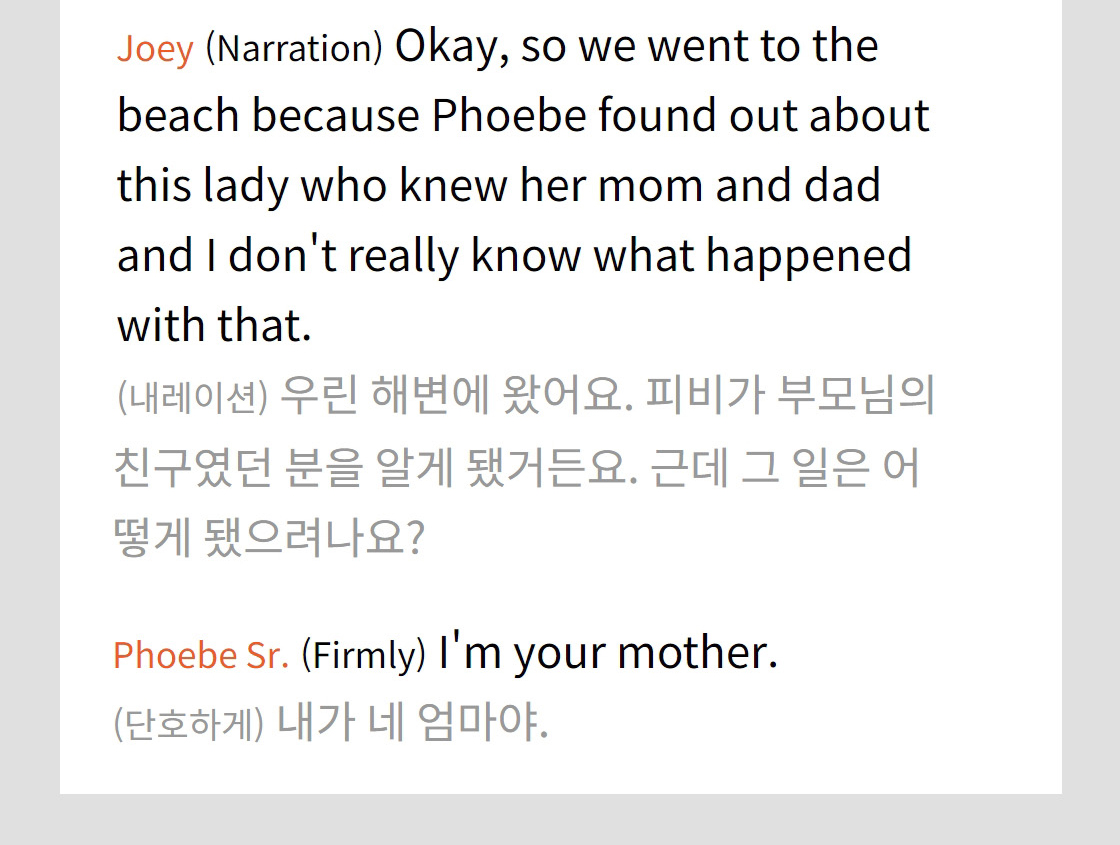Image resolution: width=1120 pixels, height=845 pixels.
Task: Click the line 'this lady who knew her mom and dad'
Action: 499,186
